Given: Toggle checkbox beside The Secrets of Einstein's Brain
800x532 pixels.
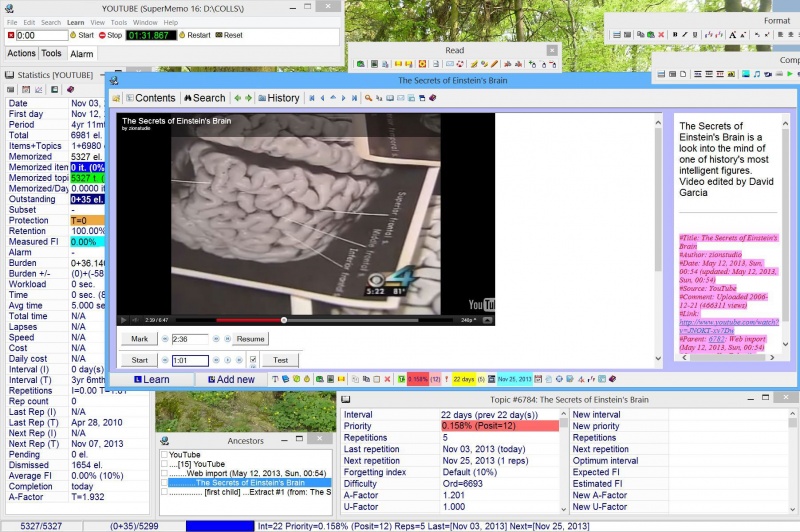Looking at the screenshot, I should tap(164, 483).
